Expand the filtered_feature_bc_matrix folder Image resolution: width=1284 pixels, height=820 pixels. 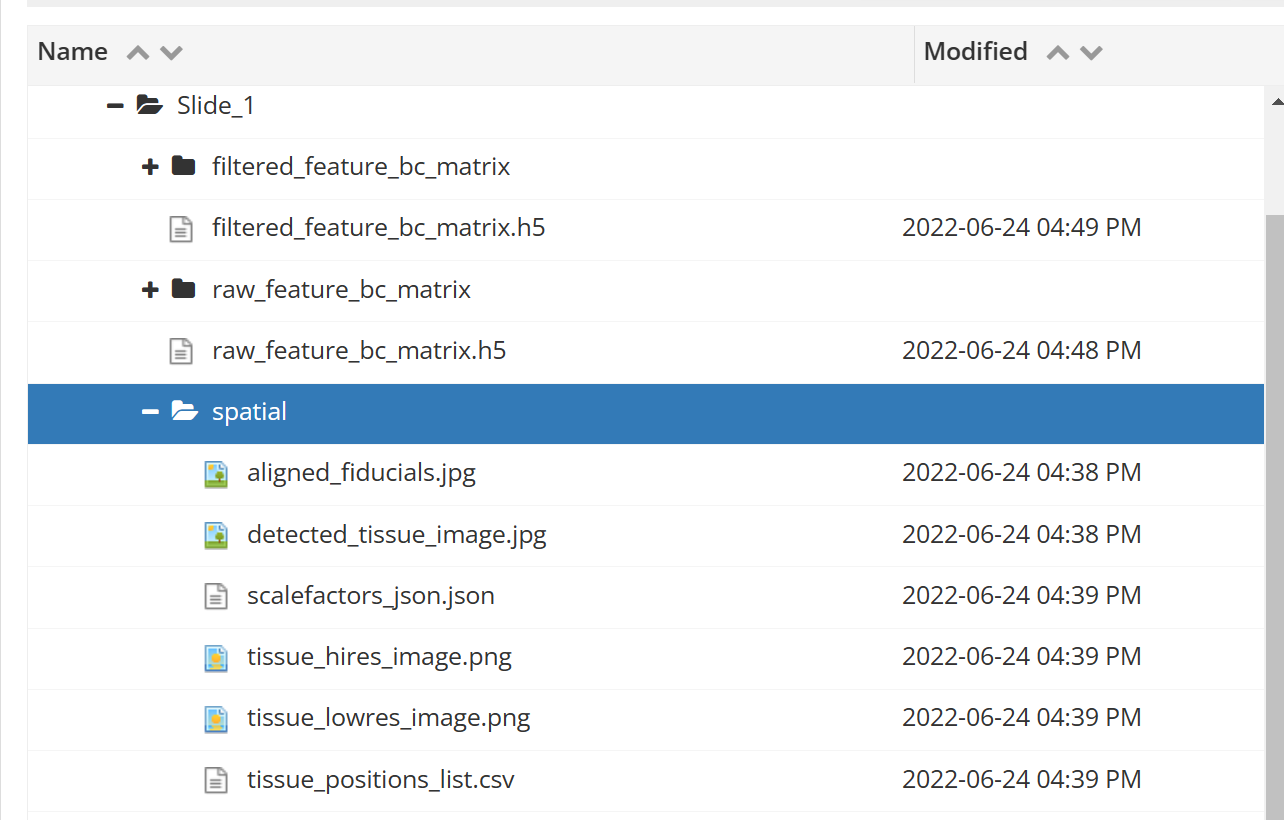150,167
